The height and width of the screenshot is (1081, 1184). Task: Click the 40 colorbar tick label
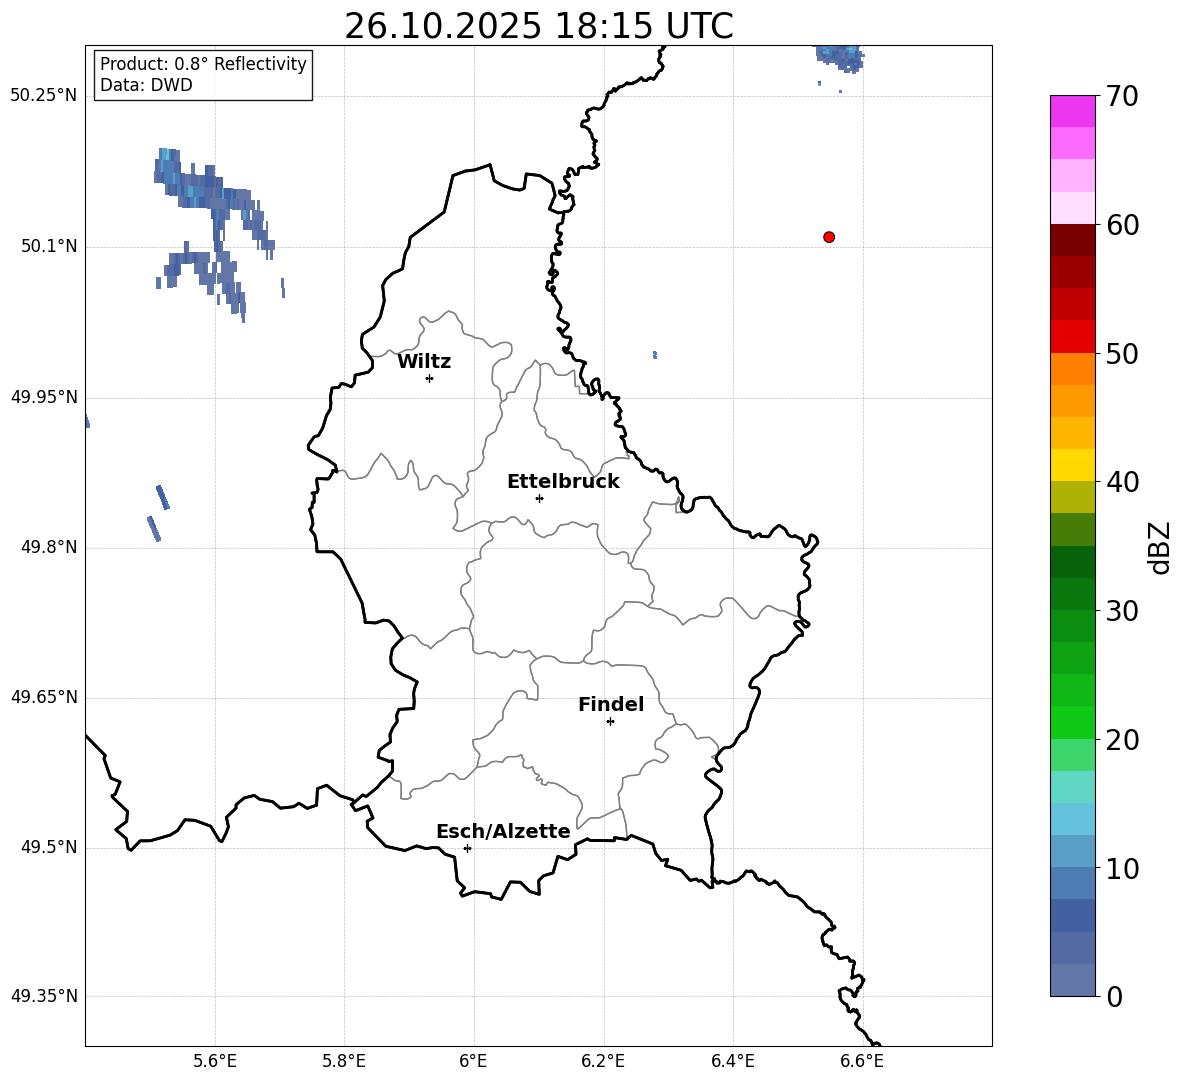point(1122,482)
